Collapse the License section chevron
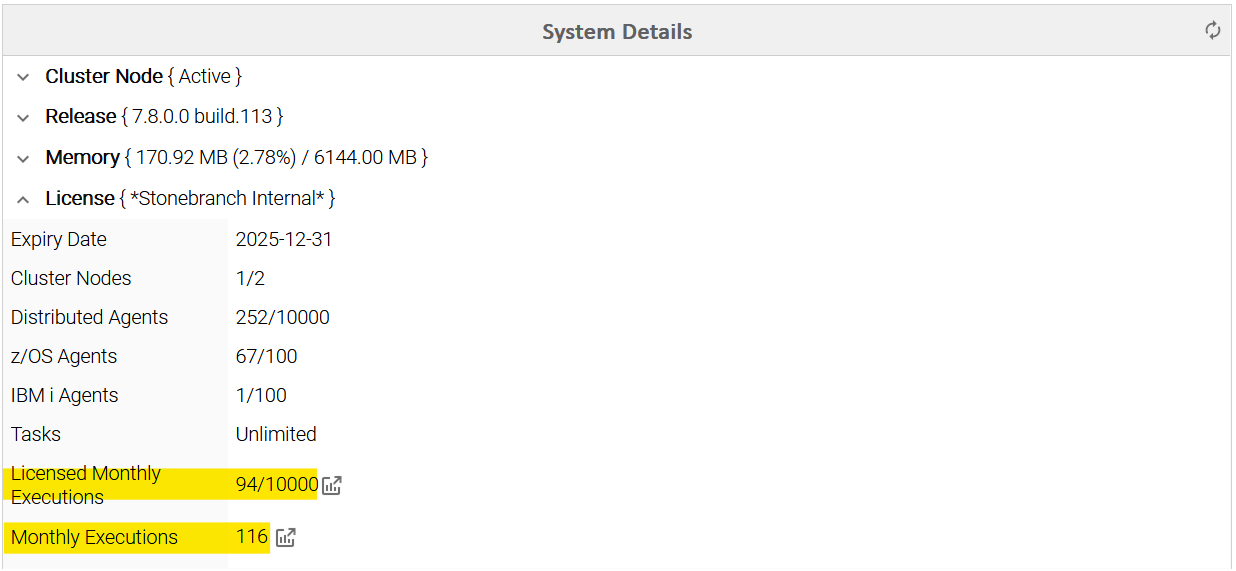Viewport: 1236px width, 571px height. [x=24, y=200]
